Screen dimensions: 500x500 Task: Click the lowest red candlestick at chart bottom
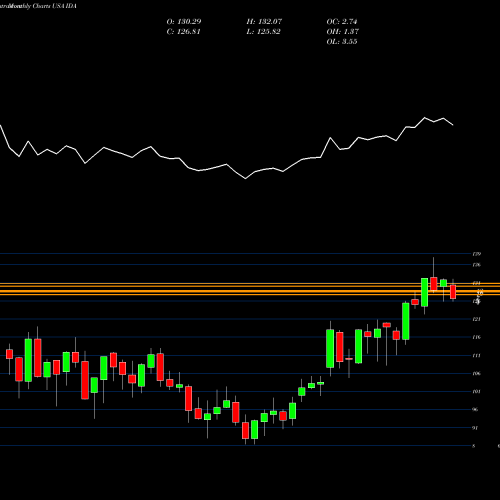[245, 430]
